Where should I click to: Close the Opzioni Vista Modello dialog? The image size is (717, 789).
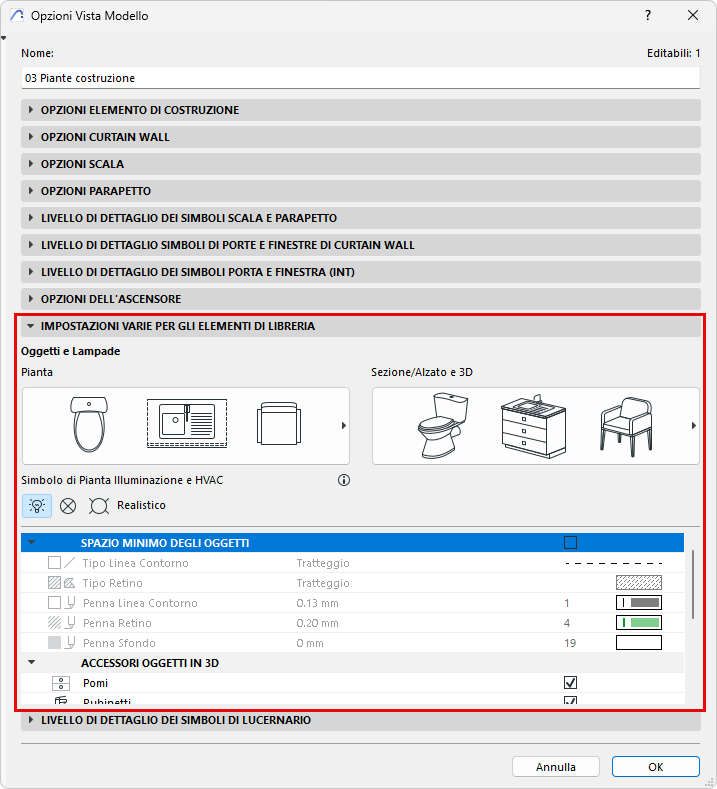(x=693, y=16)
